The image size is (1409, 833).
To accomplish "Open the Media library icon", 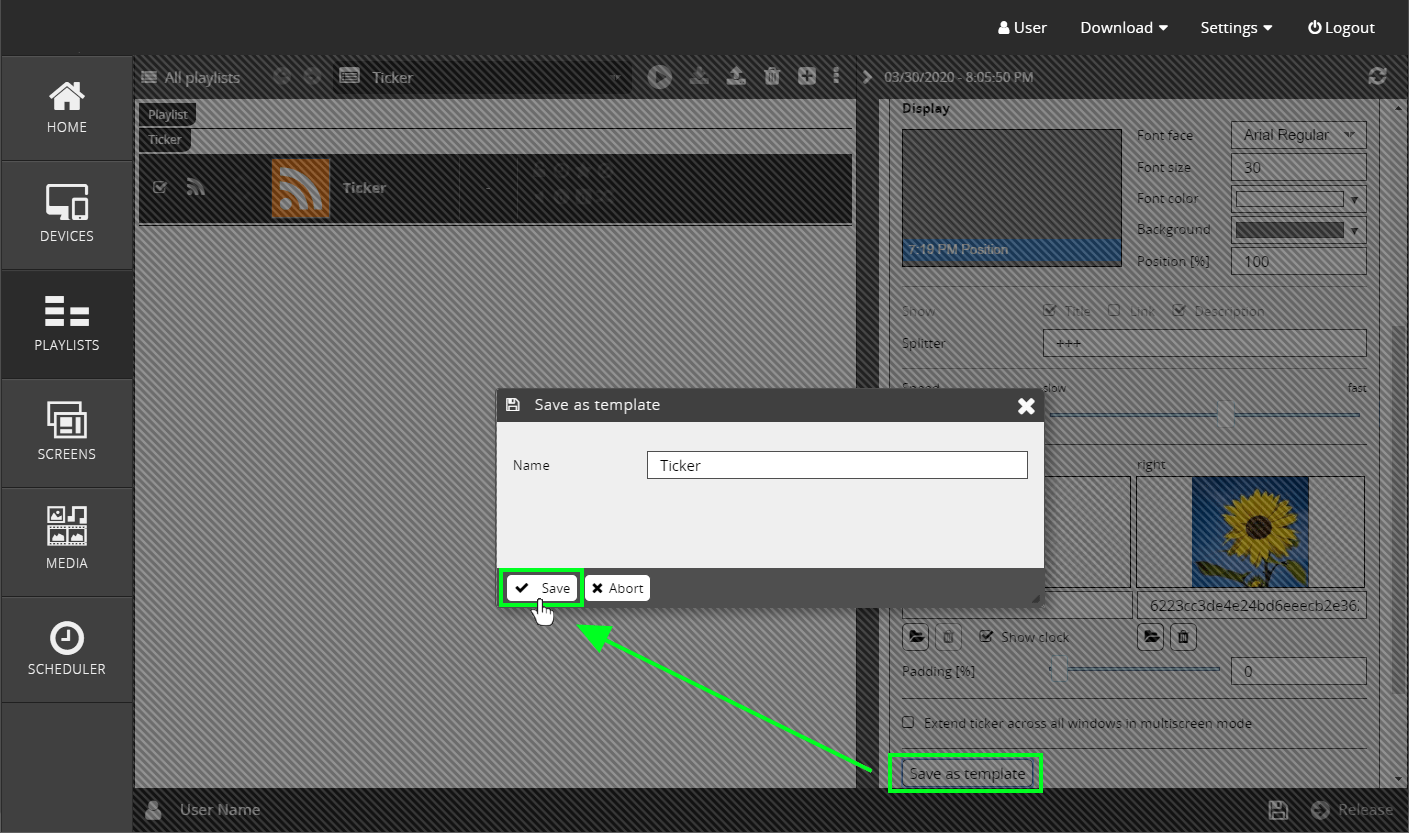I will (67, 541).
